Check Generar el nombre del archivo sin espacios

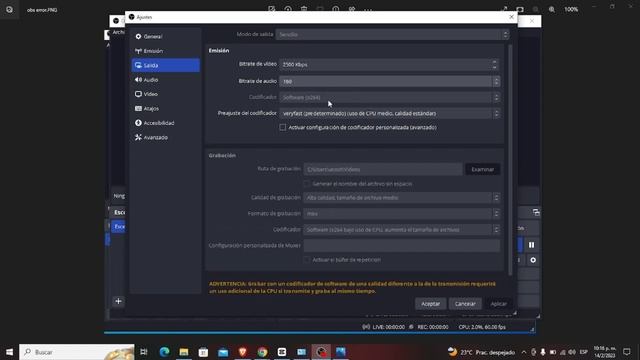307,184
